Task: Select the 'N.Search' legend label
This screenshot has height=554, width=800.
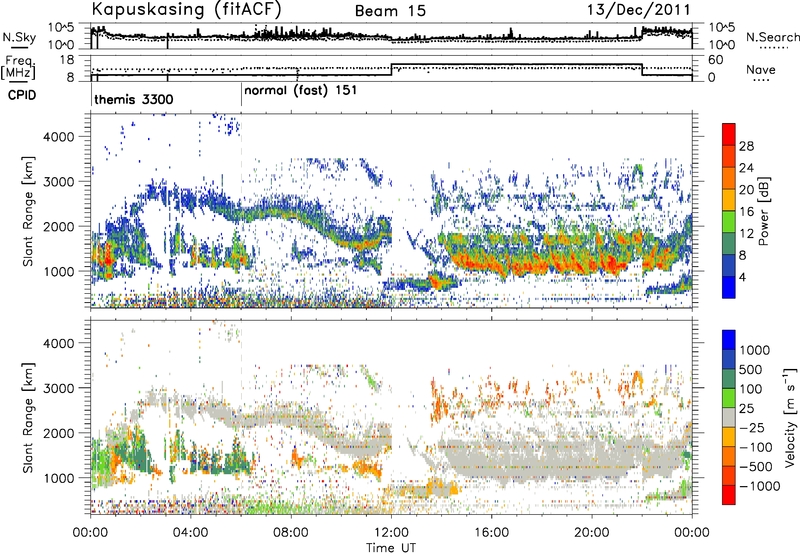Action: click(x=772, y=37)
